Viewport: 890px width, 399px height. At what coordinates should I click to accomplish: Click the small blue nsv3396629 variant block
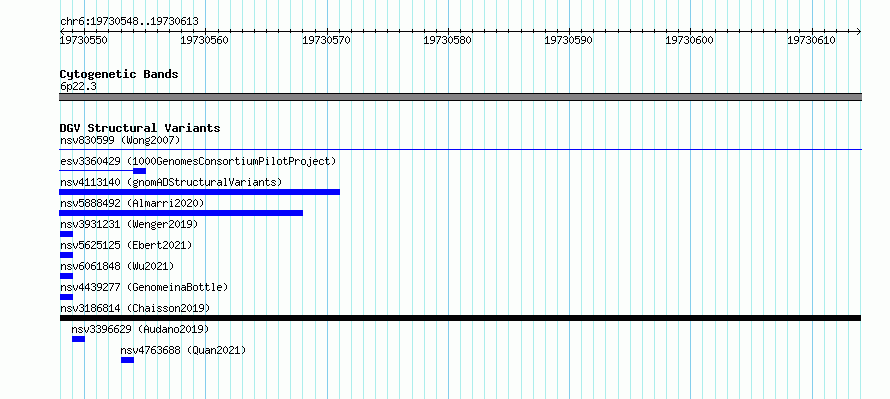(x=78, y=339)
